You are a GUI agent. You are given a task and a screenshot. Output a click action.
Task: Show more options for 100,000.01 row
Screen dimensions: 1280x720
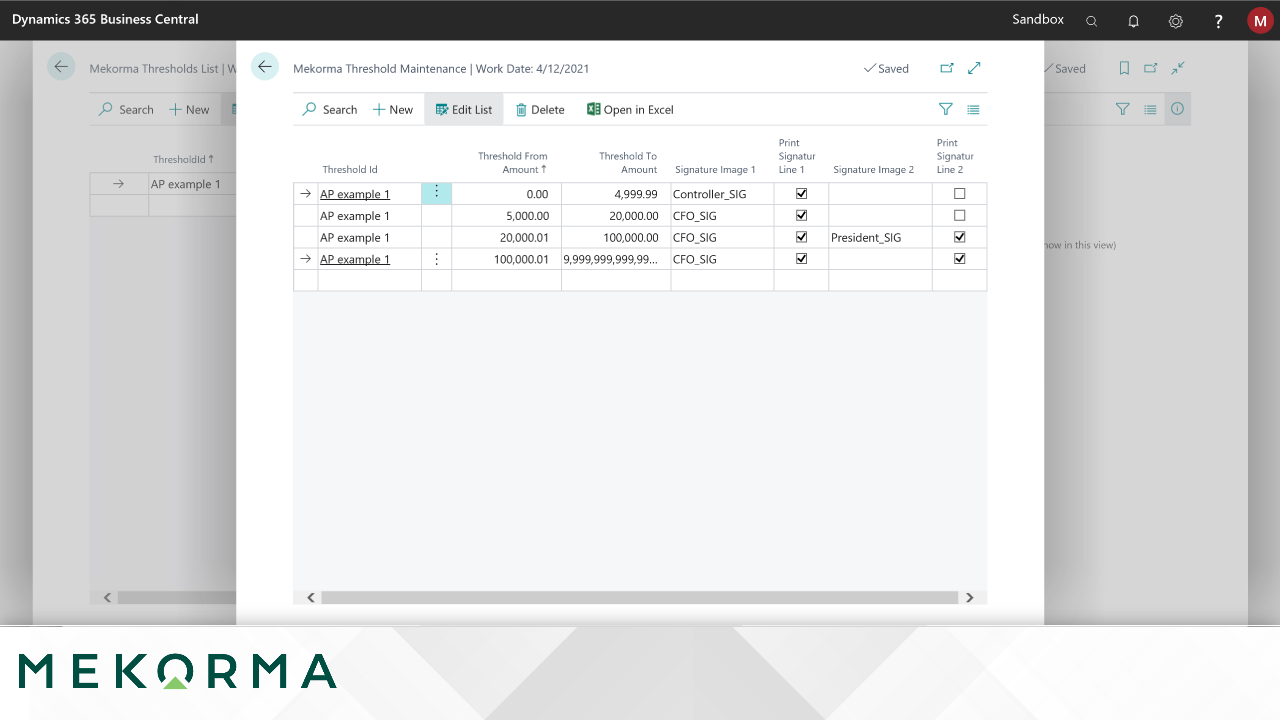coord(436,259)
